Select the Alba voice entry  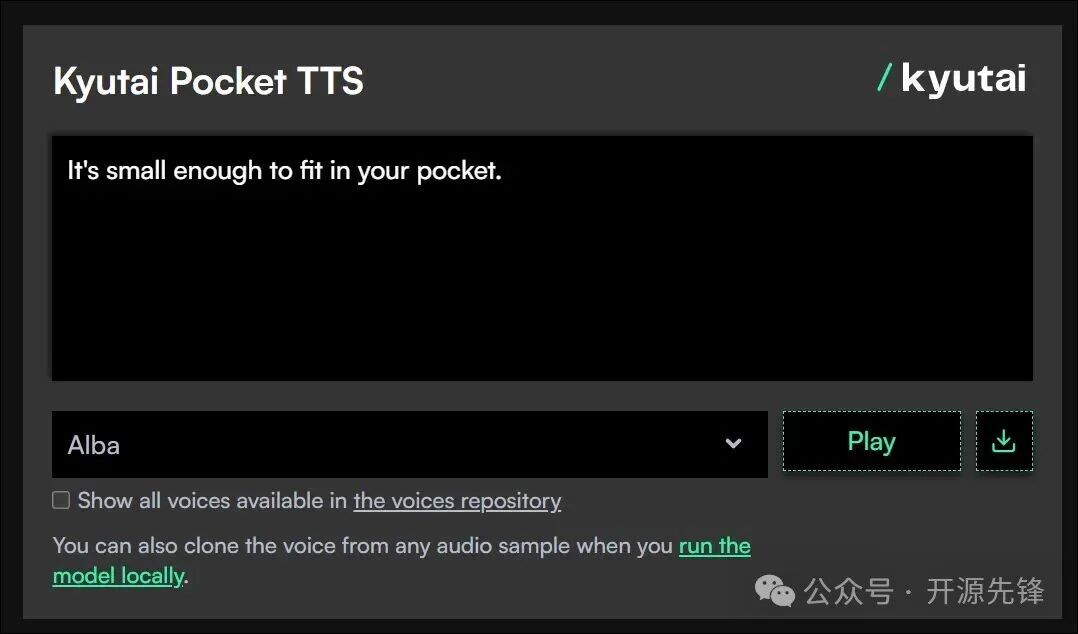click(x=93, y=445)
